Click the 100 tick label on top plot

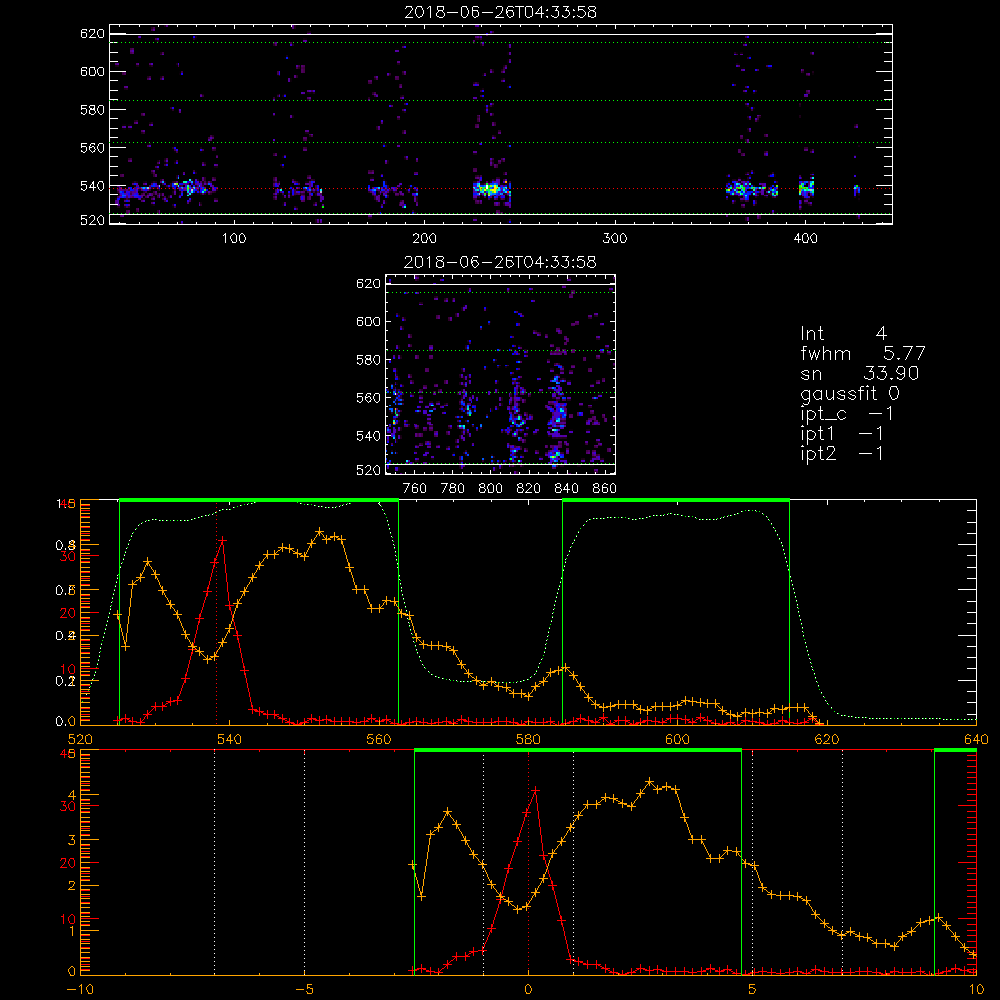pos(234,239)
